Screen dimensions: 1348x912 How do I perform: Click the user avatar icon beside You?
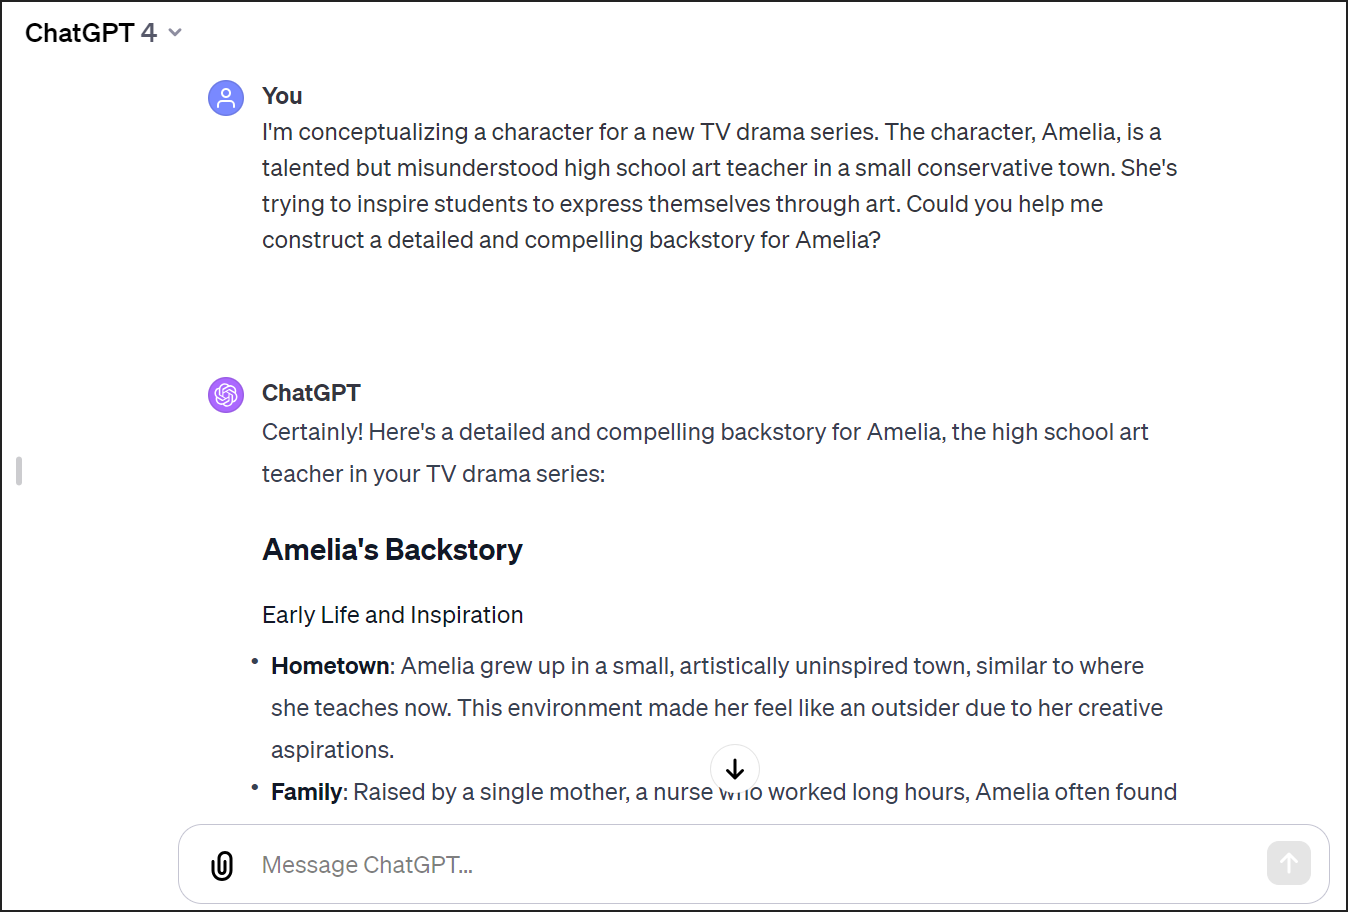click(226, 98)
